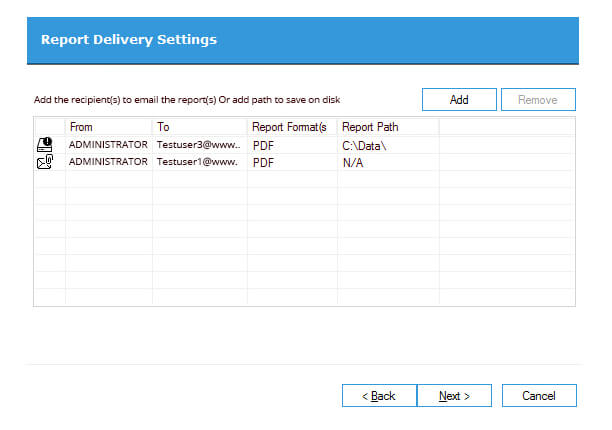The image size is (612, 430).
Task: Select the Testuser1@www. recipient cell
Action: point(199,162)
